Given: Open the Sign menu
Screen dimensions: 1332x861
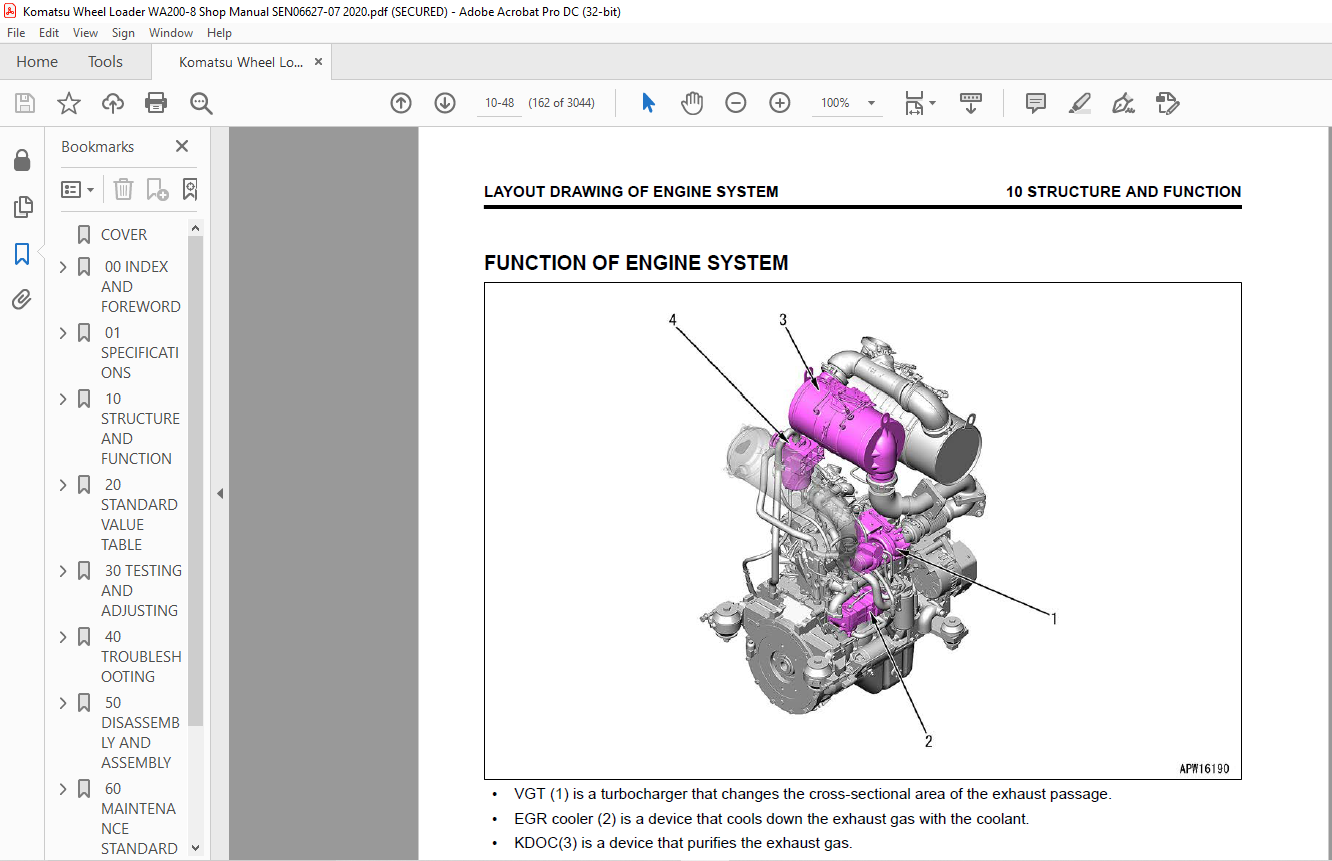Looking at the screenshot, I should (x=123, y=33).
